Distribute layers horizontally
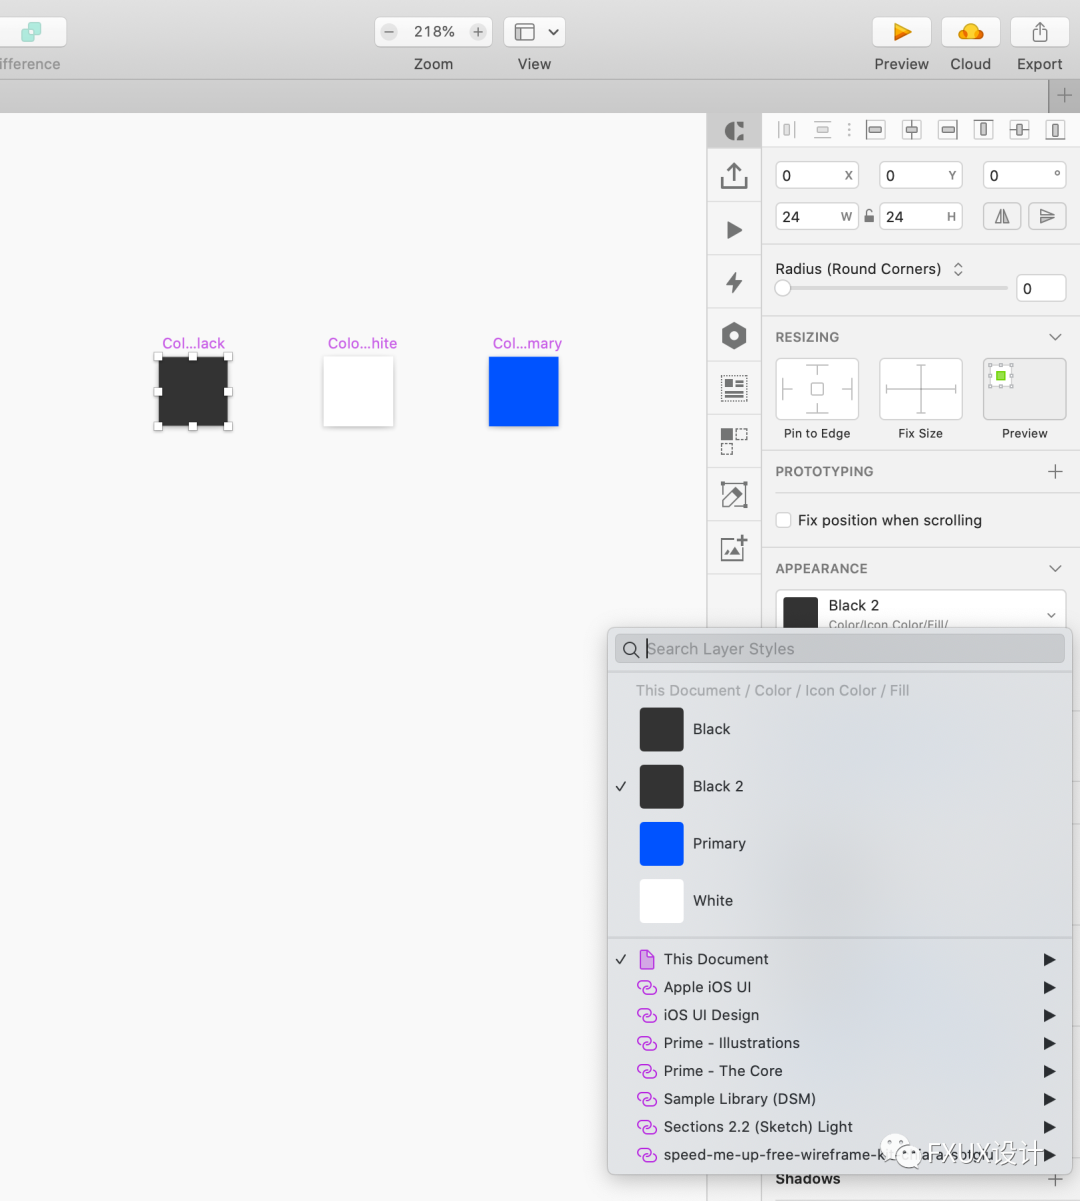 pos(787,129)
